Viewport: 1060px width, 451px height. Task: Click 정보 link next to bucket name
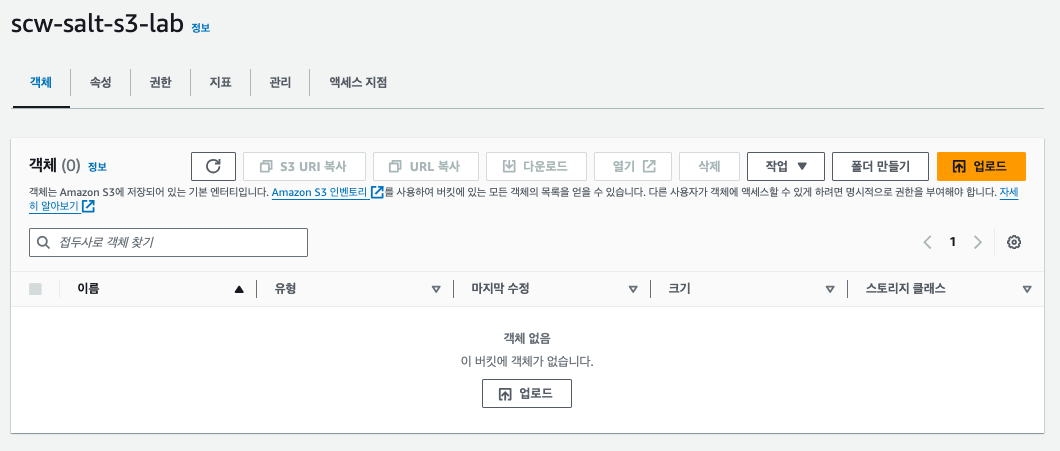[201, 28]
